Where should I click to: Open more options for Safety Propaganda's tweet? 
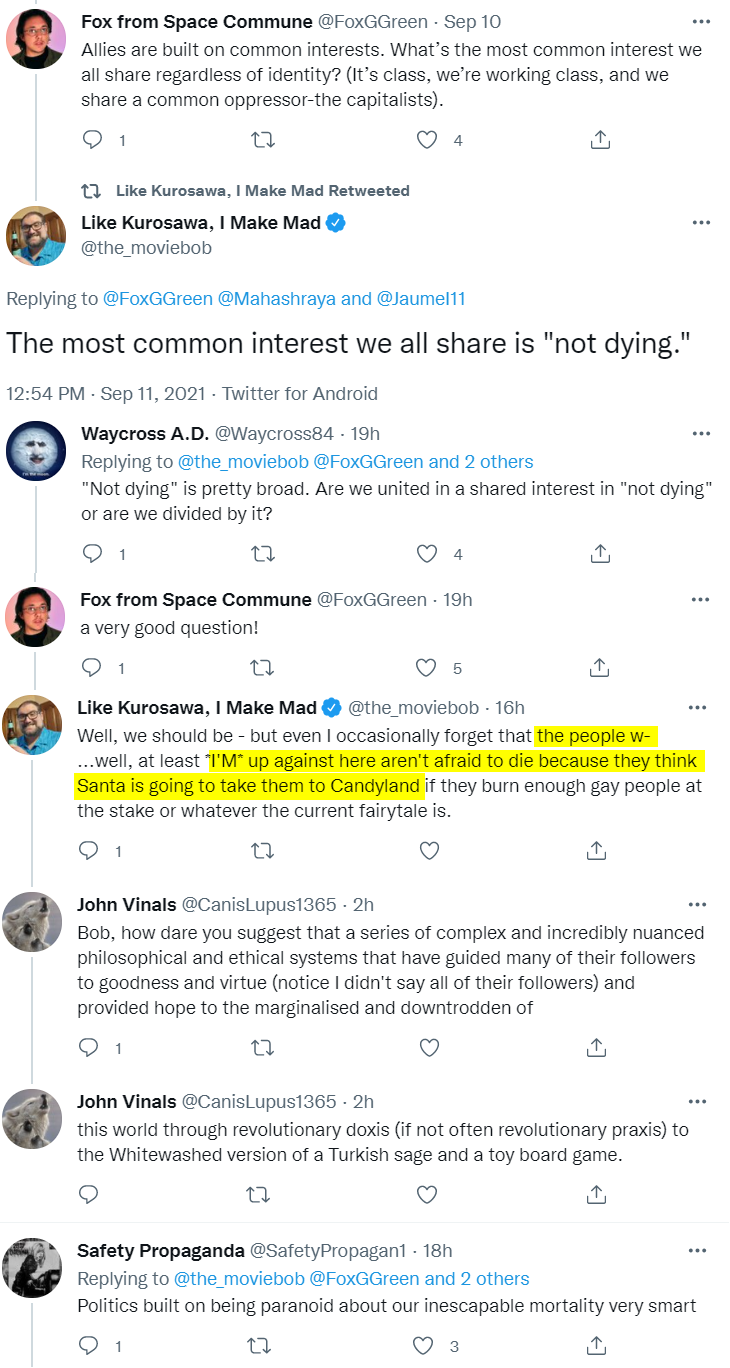pyautogui.click(x=701, y=1251)
